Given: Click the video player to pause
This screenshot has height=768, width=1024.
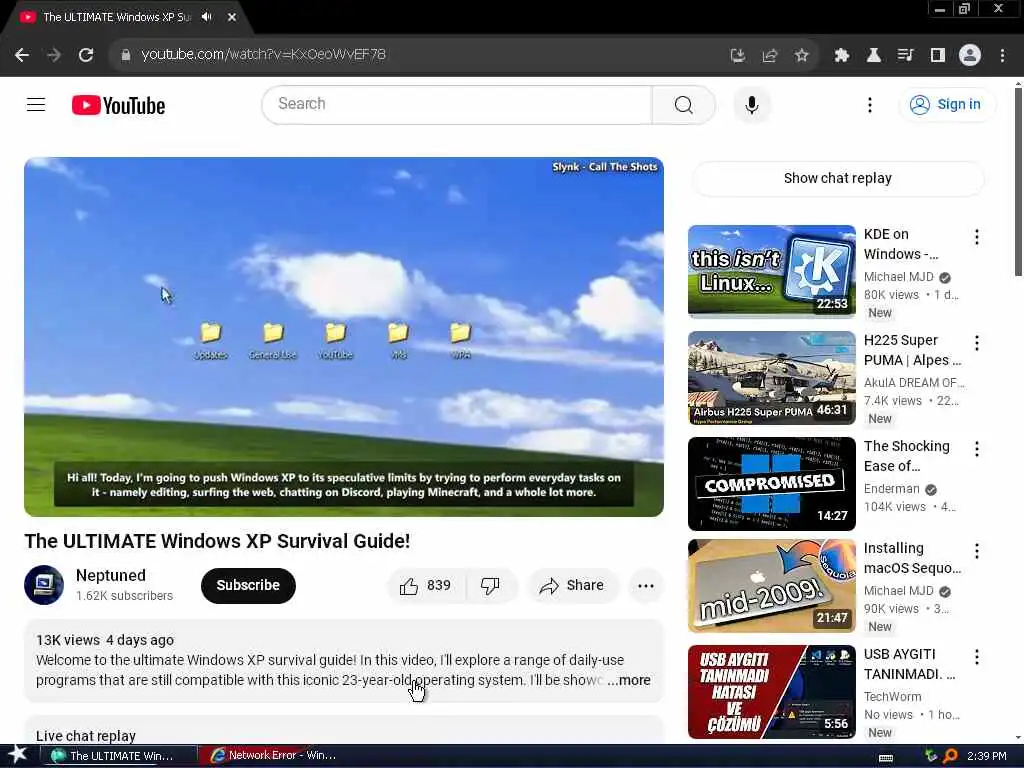Looking at the screenshot, I should (x=344, y=336).
